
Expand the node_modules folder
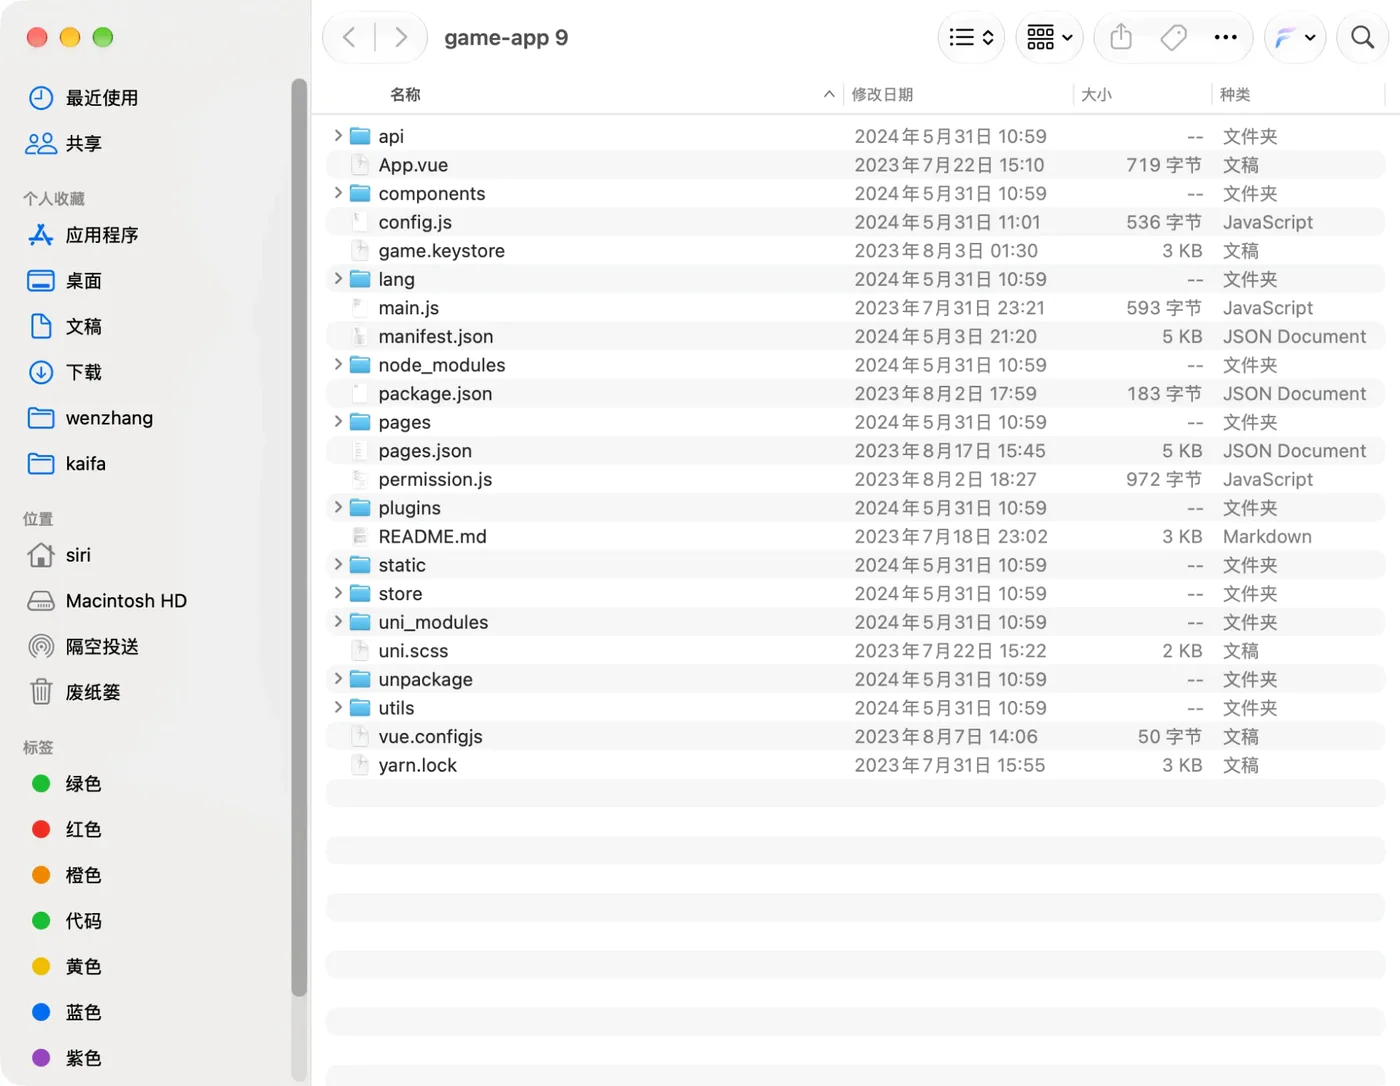coord(338,365)
